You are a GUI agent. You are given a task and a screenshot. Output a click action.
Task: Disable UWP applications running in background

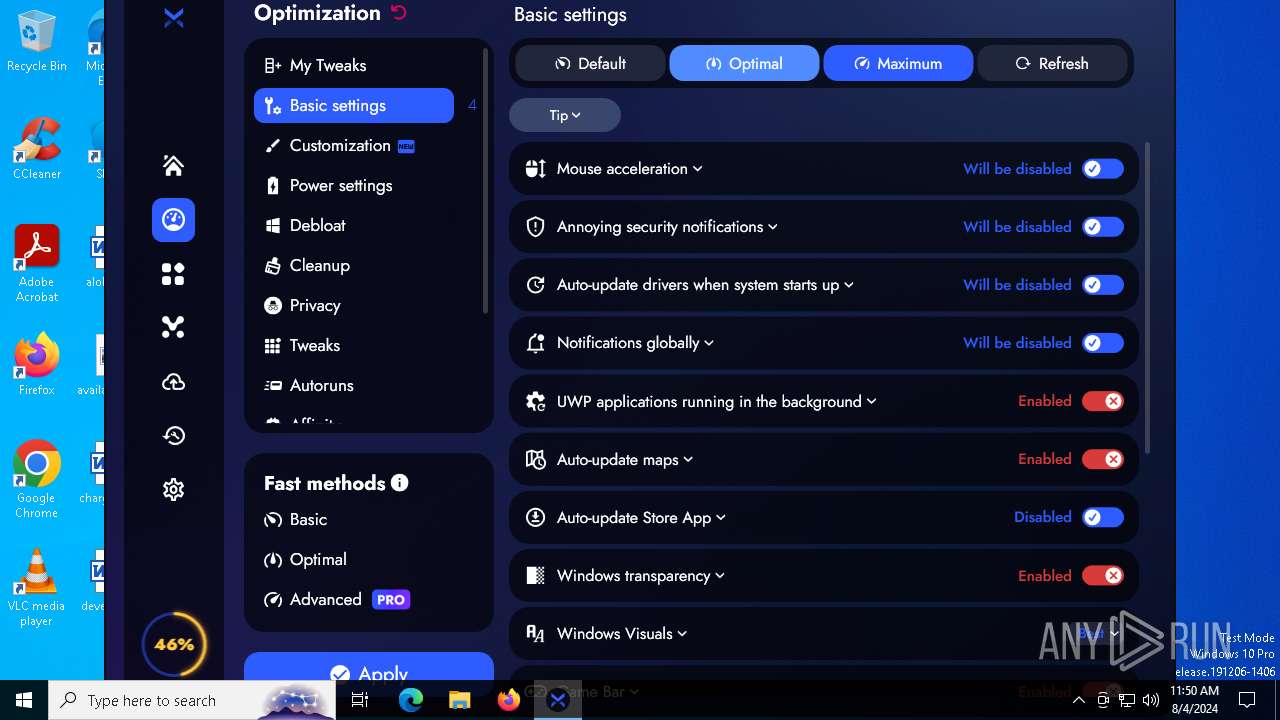pos(1103,401)
